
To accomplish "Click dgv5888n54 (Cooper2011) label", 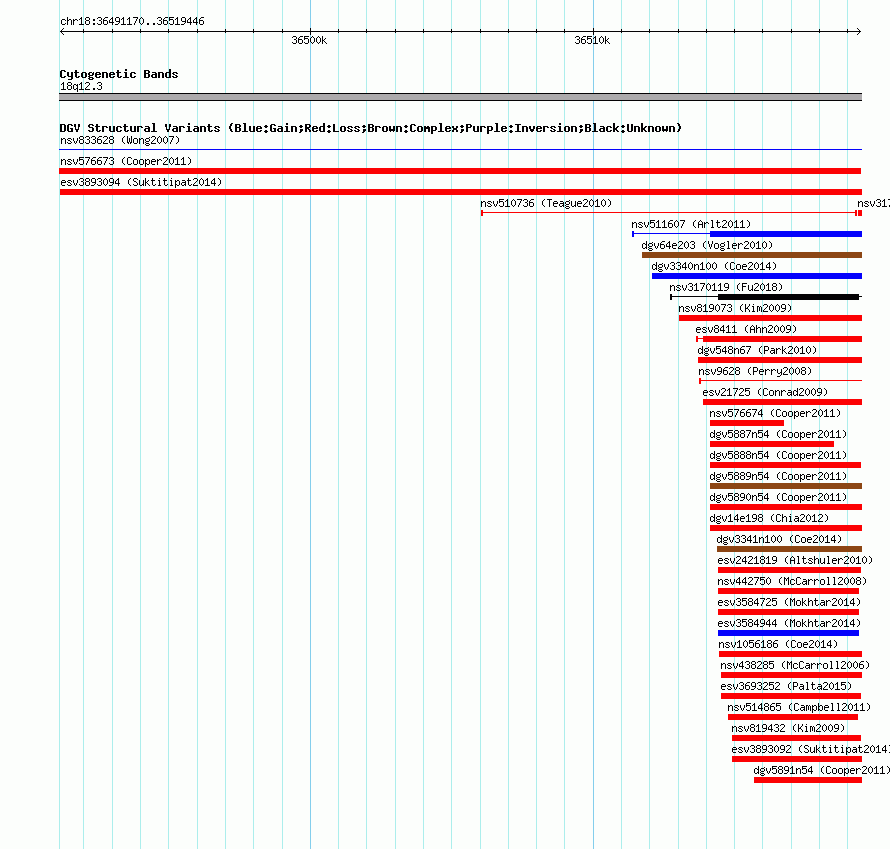I will pos(778,455).
